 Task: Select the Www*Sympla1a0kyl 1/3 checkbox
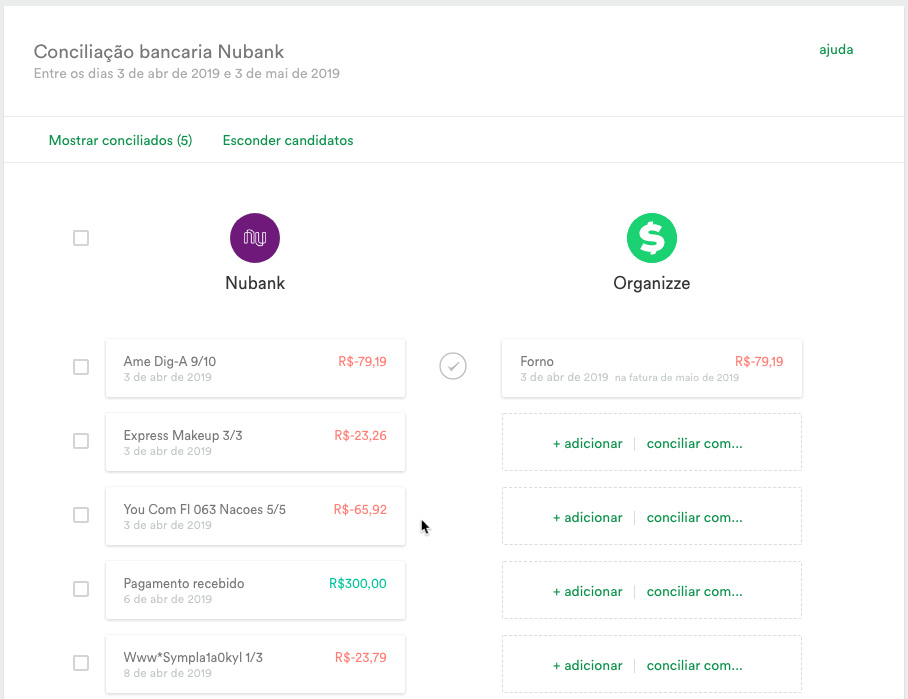(x=81, y=663)
